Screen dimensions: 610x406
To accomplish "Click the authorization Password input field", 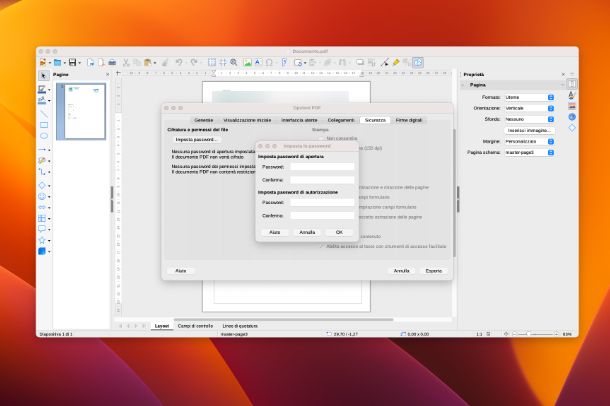I will pyautogui.click(x=322, y=203).
